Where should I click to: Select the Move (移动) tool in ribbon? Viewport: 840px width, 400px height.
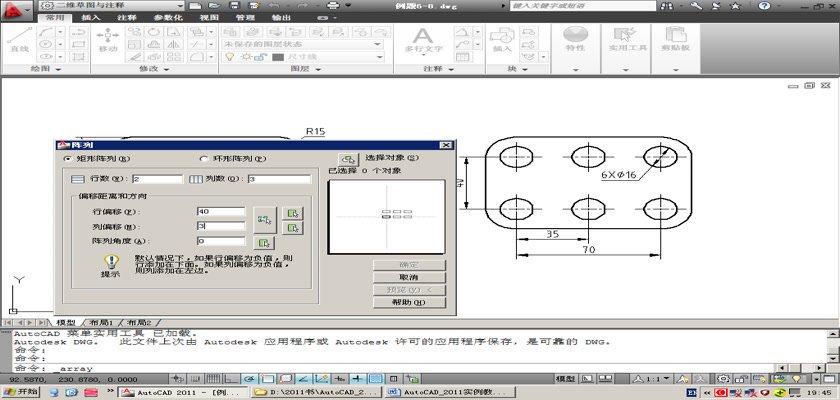(x=107, y=40)
